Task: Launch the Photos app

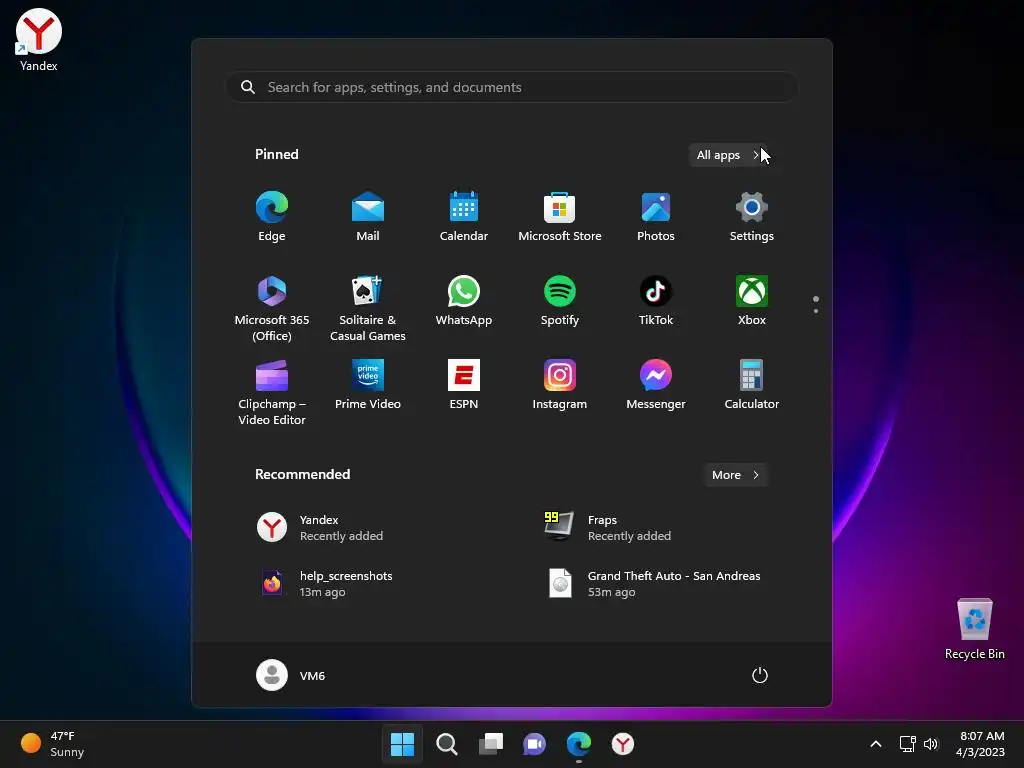Action: pyautogui.click(x=656, y=217)
